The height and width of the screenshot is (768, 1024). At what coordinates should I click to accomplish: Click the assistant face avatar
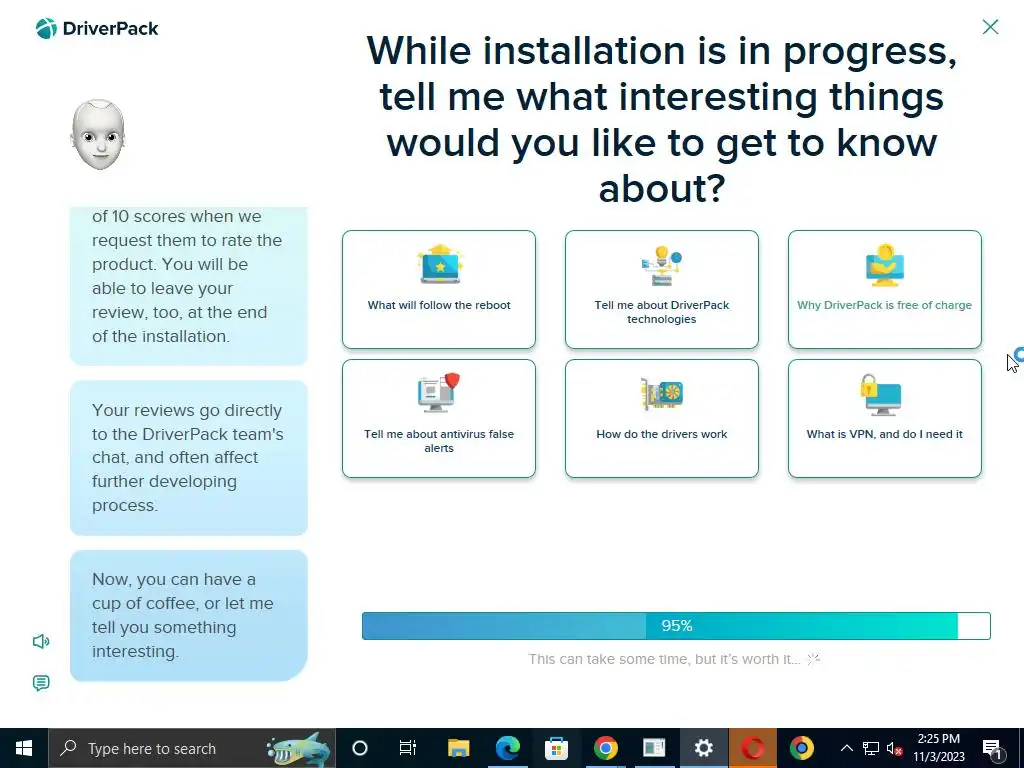click(x=98, y=135)
